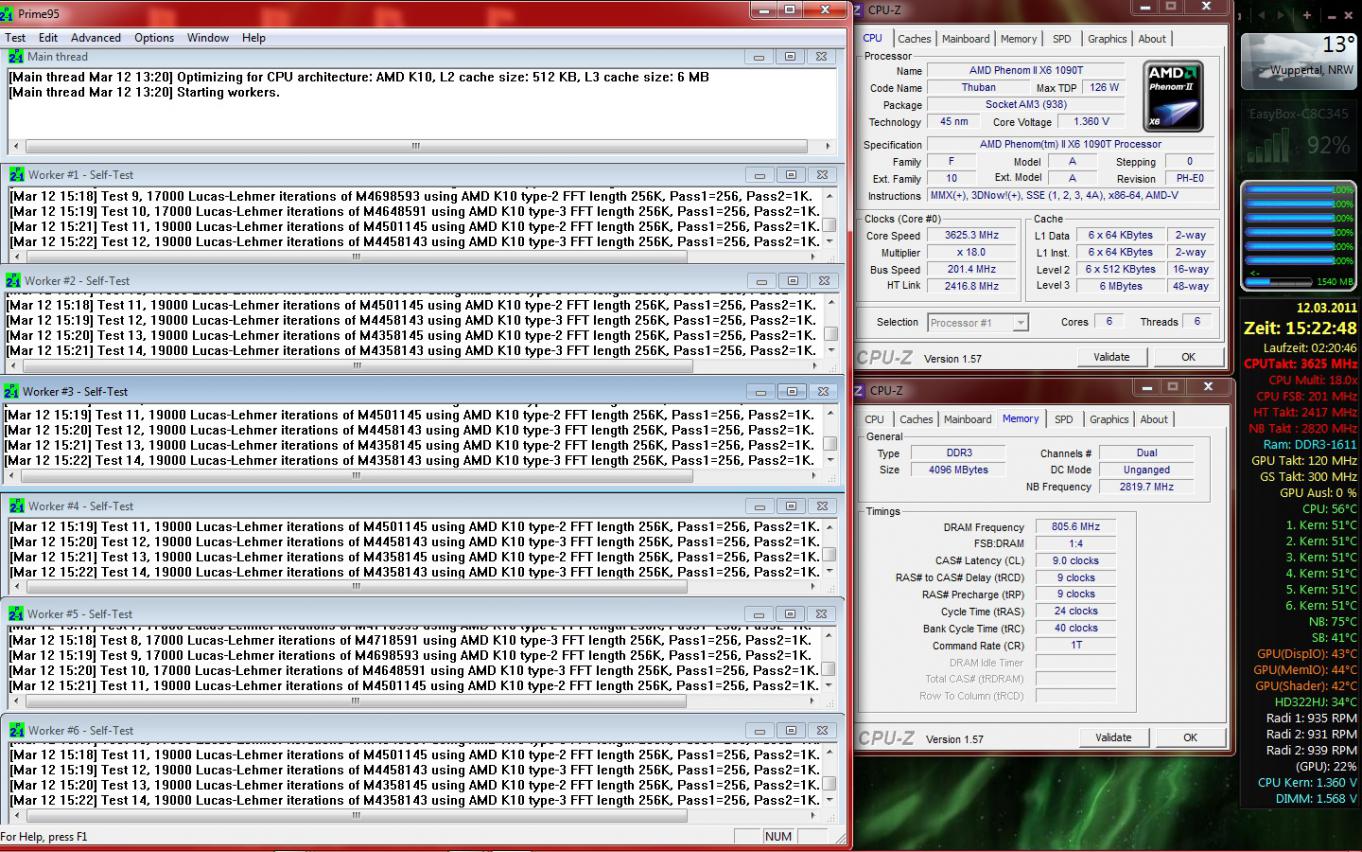Screen dimensions: 1362x852
Task: Click the AMD Phenom II processor logo
Action: coord(1172,94)
